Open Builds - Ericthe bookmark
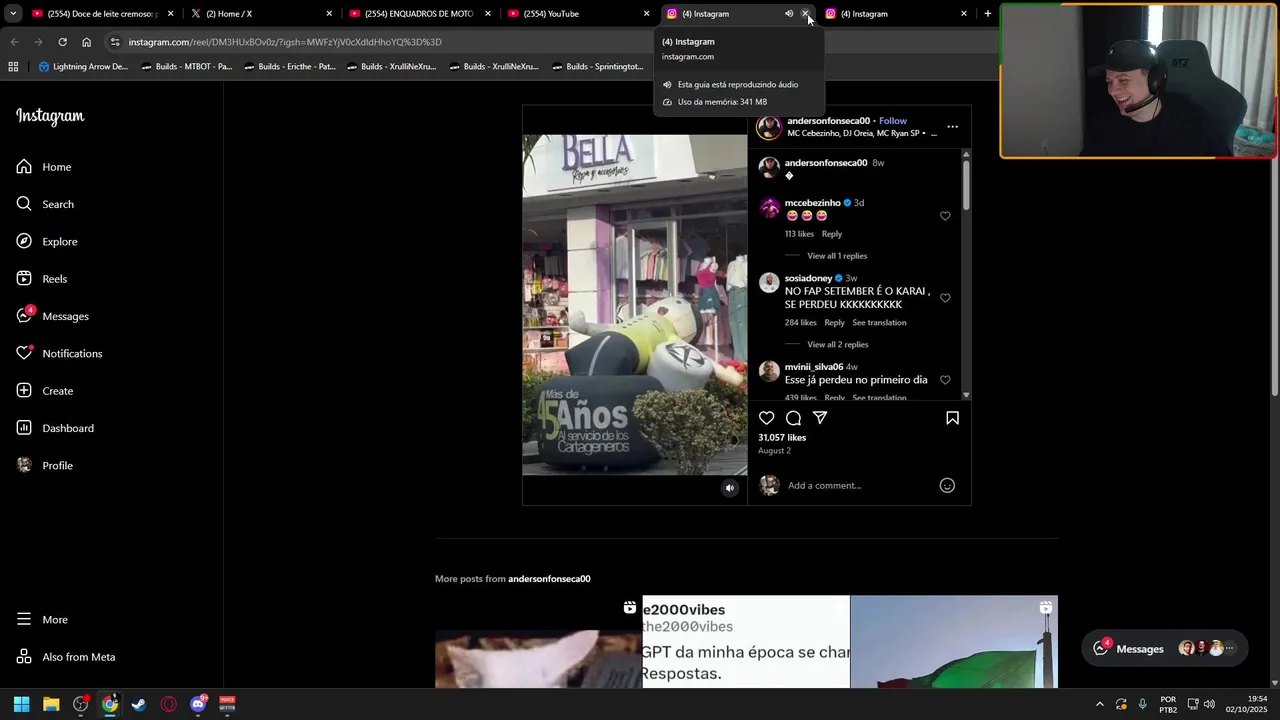Viewport: 1280px width, 720px height. (x=289, y=67)
